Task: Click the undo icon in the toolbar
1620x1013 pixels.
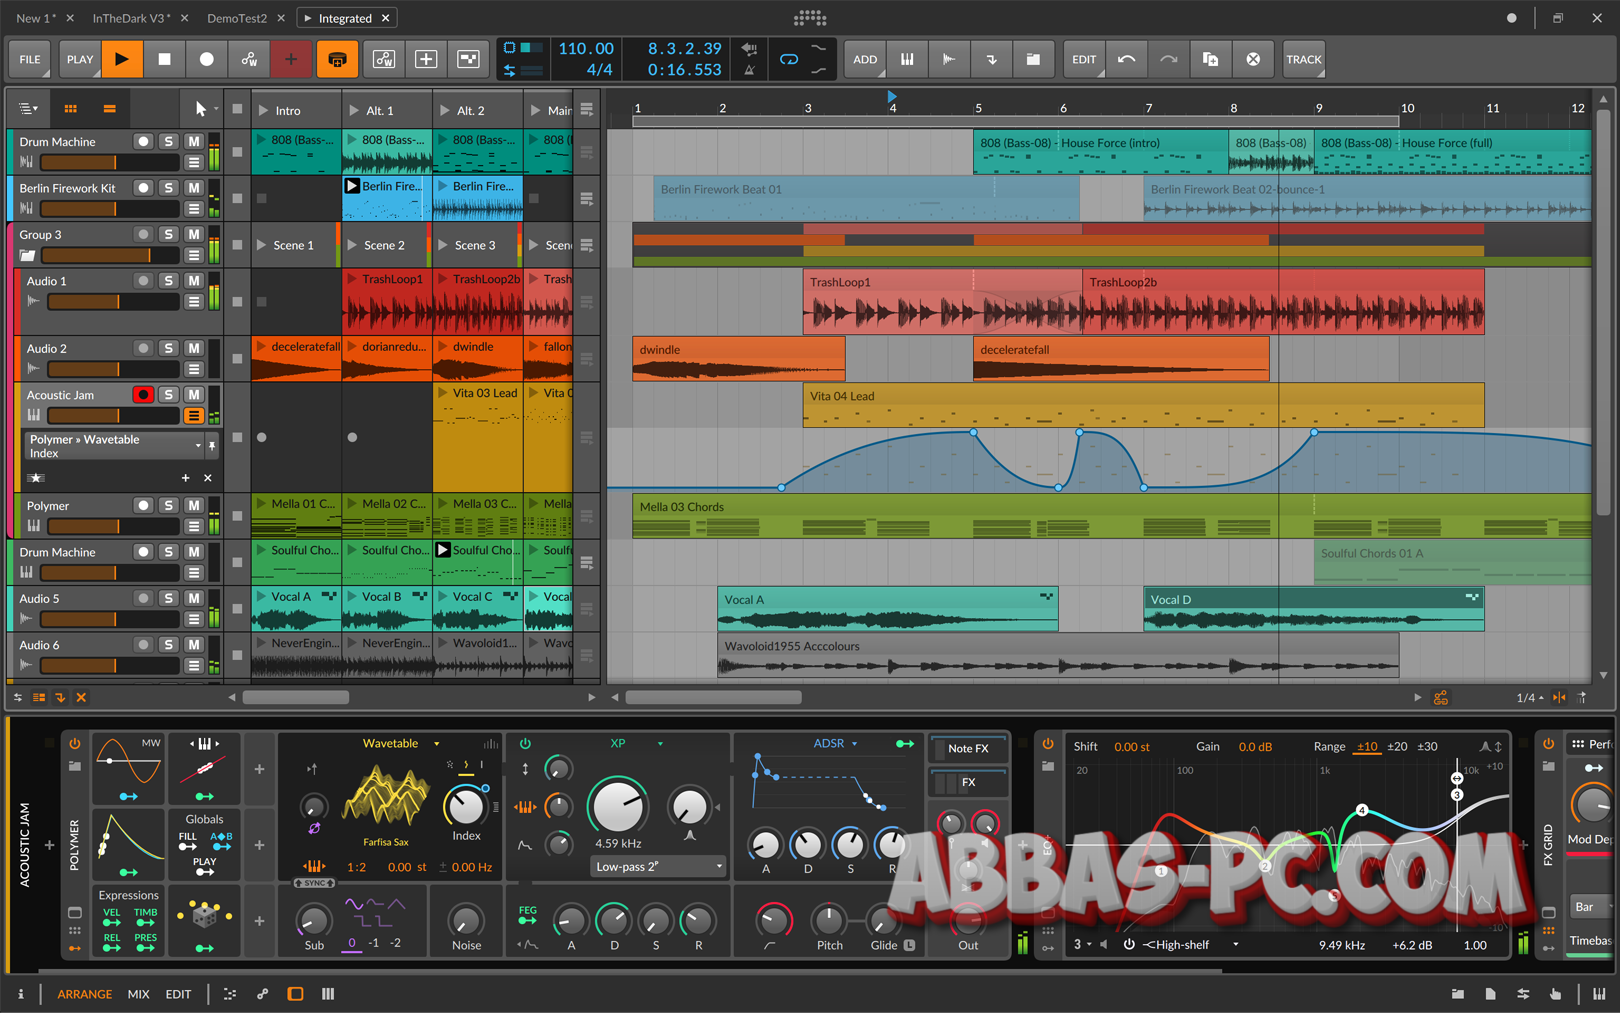Action: 1127,59
